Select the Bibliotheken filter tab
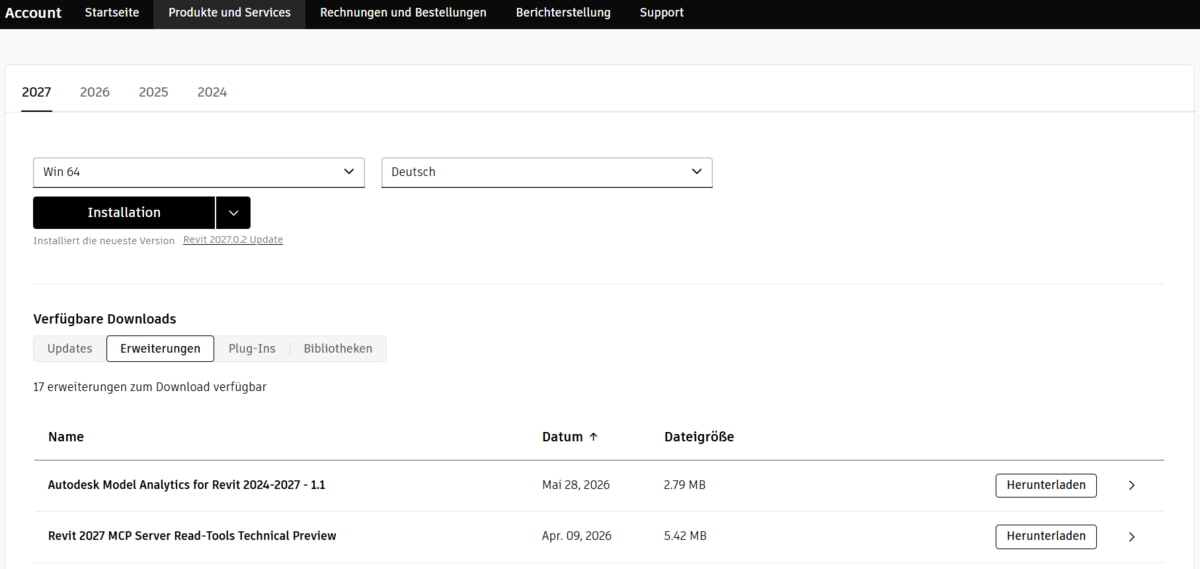This screenshot has width=1200, height=569. pos(338,349)
